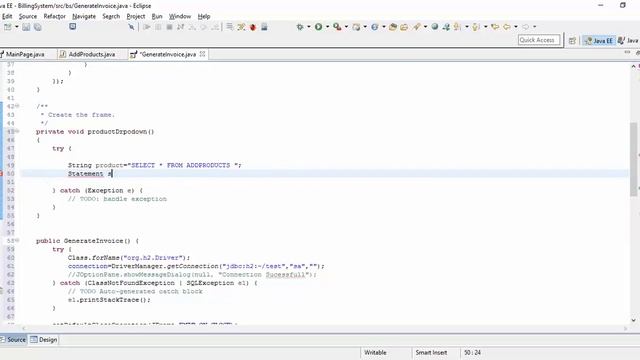Click the Step Return icon
The height and width of the screenshot is (360, 640).
[x=215, y=27]
